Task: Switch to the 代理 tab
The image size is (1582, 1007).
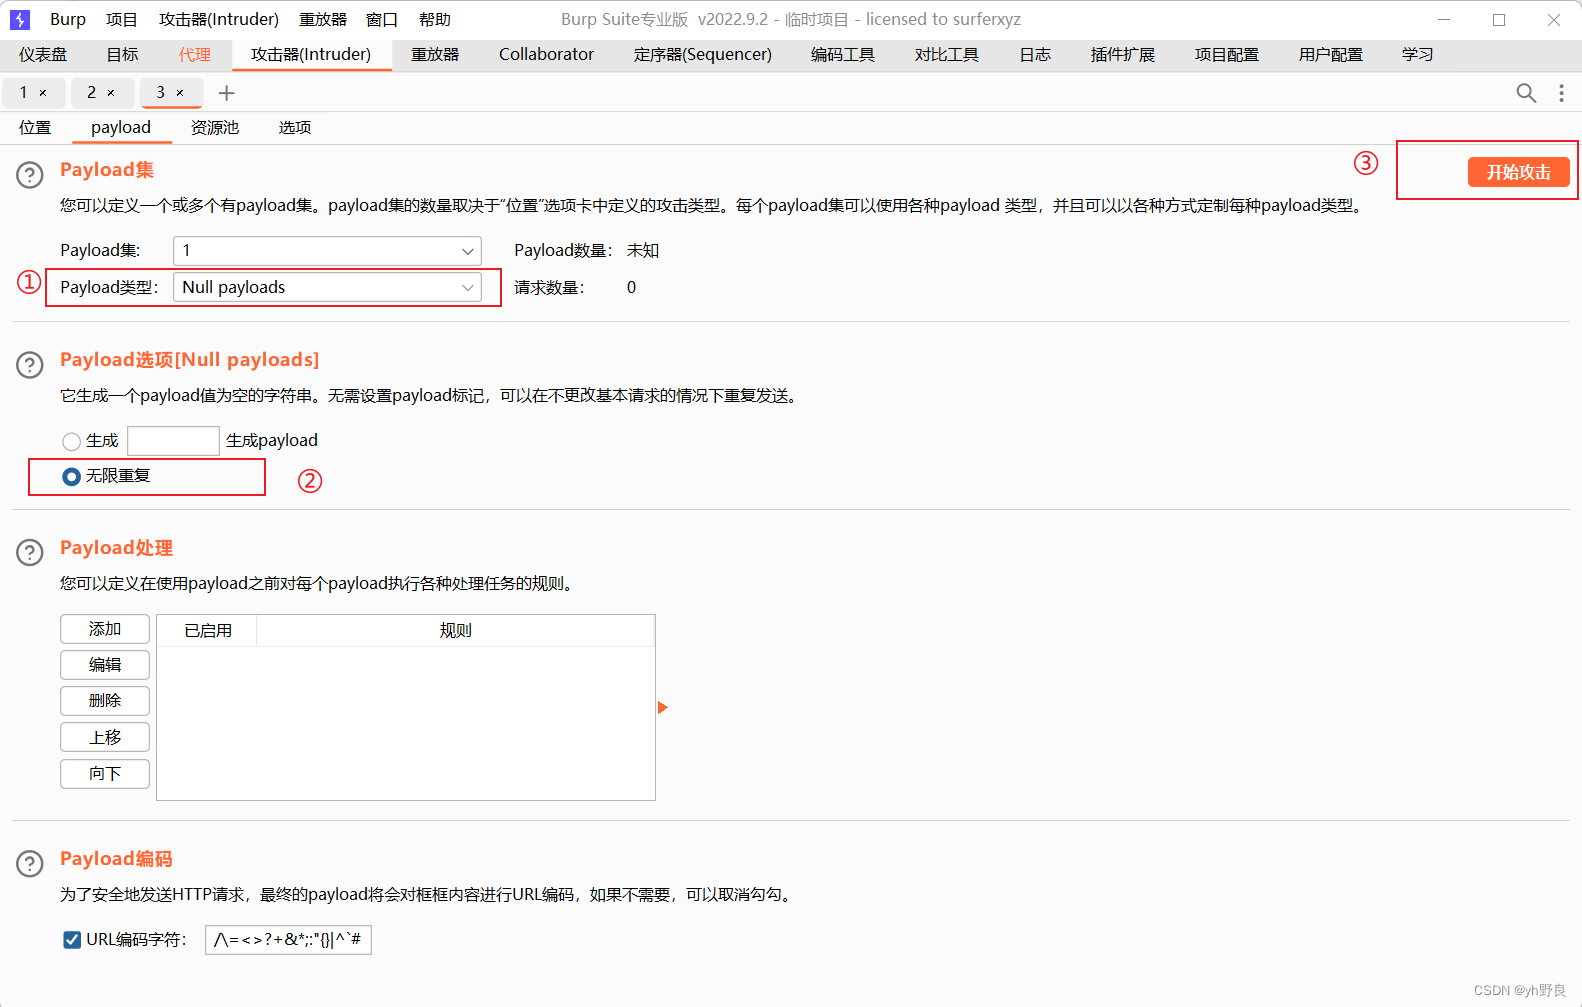Action: tap(195, 55)
